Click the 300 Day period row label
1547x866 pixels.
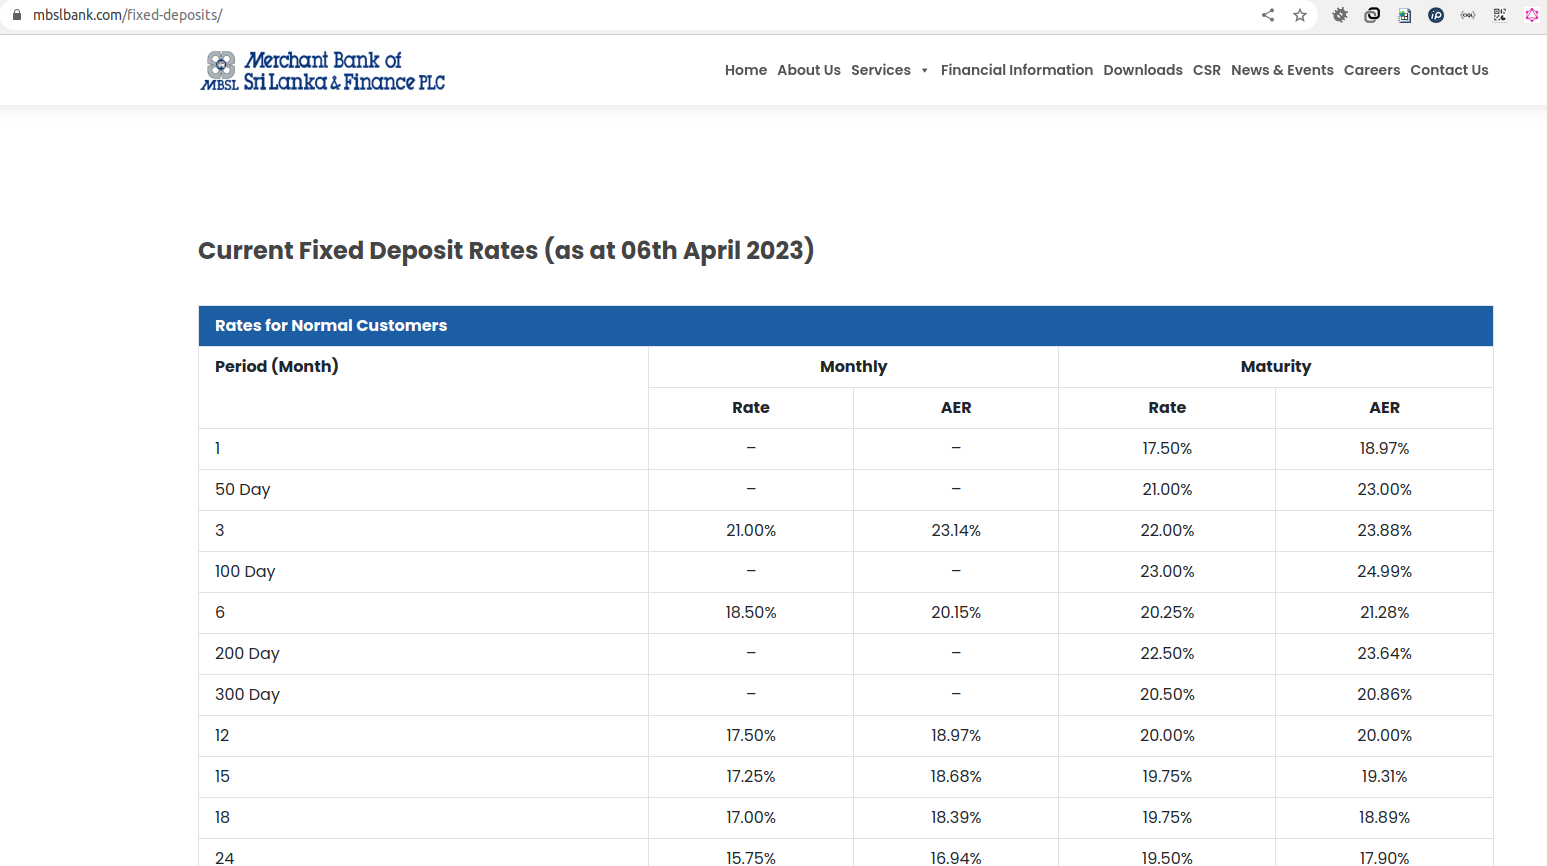coord(247,695)
